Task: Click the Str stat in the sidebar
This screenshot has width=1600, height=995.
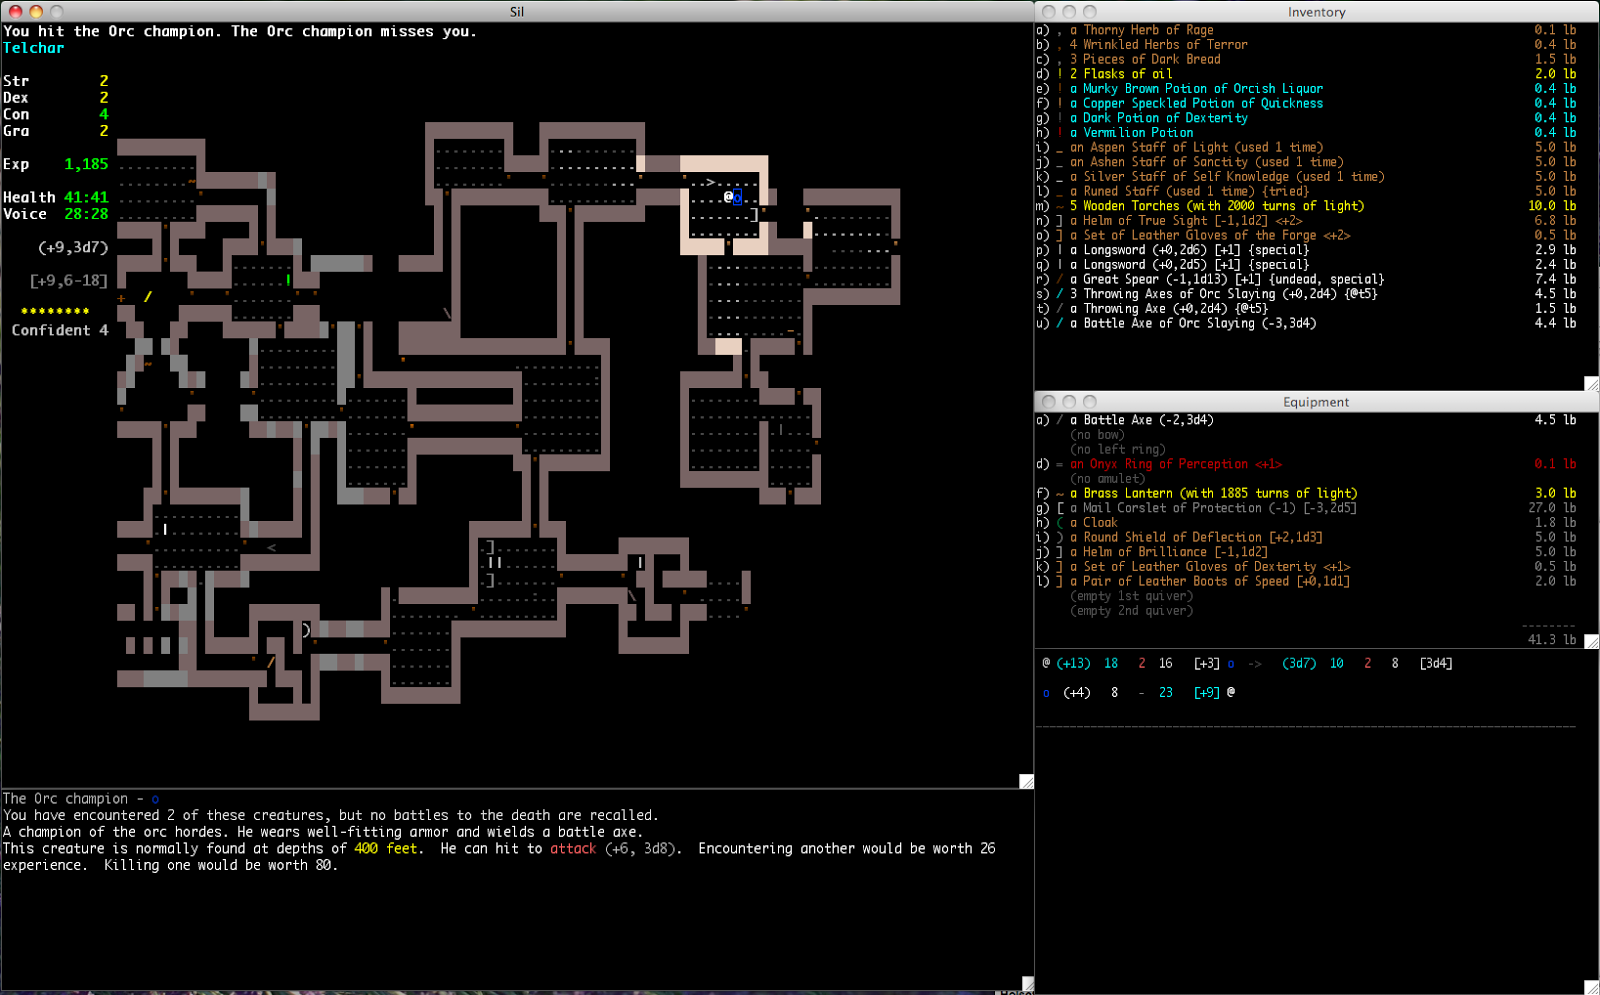Action: (x=56, y=81)
